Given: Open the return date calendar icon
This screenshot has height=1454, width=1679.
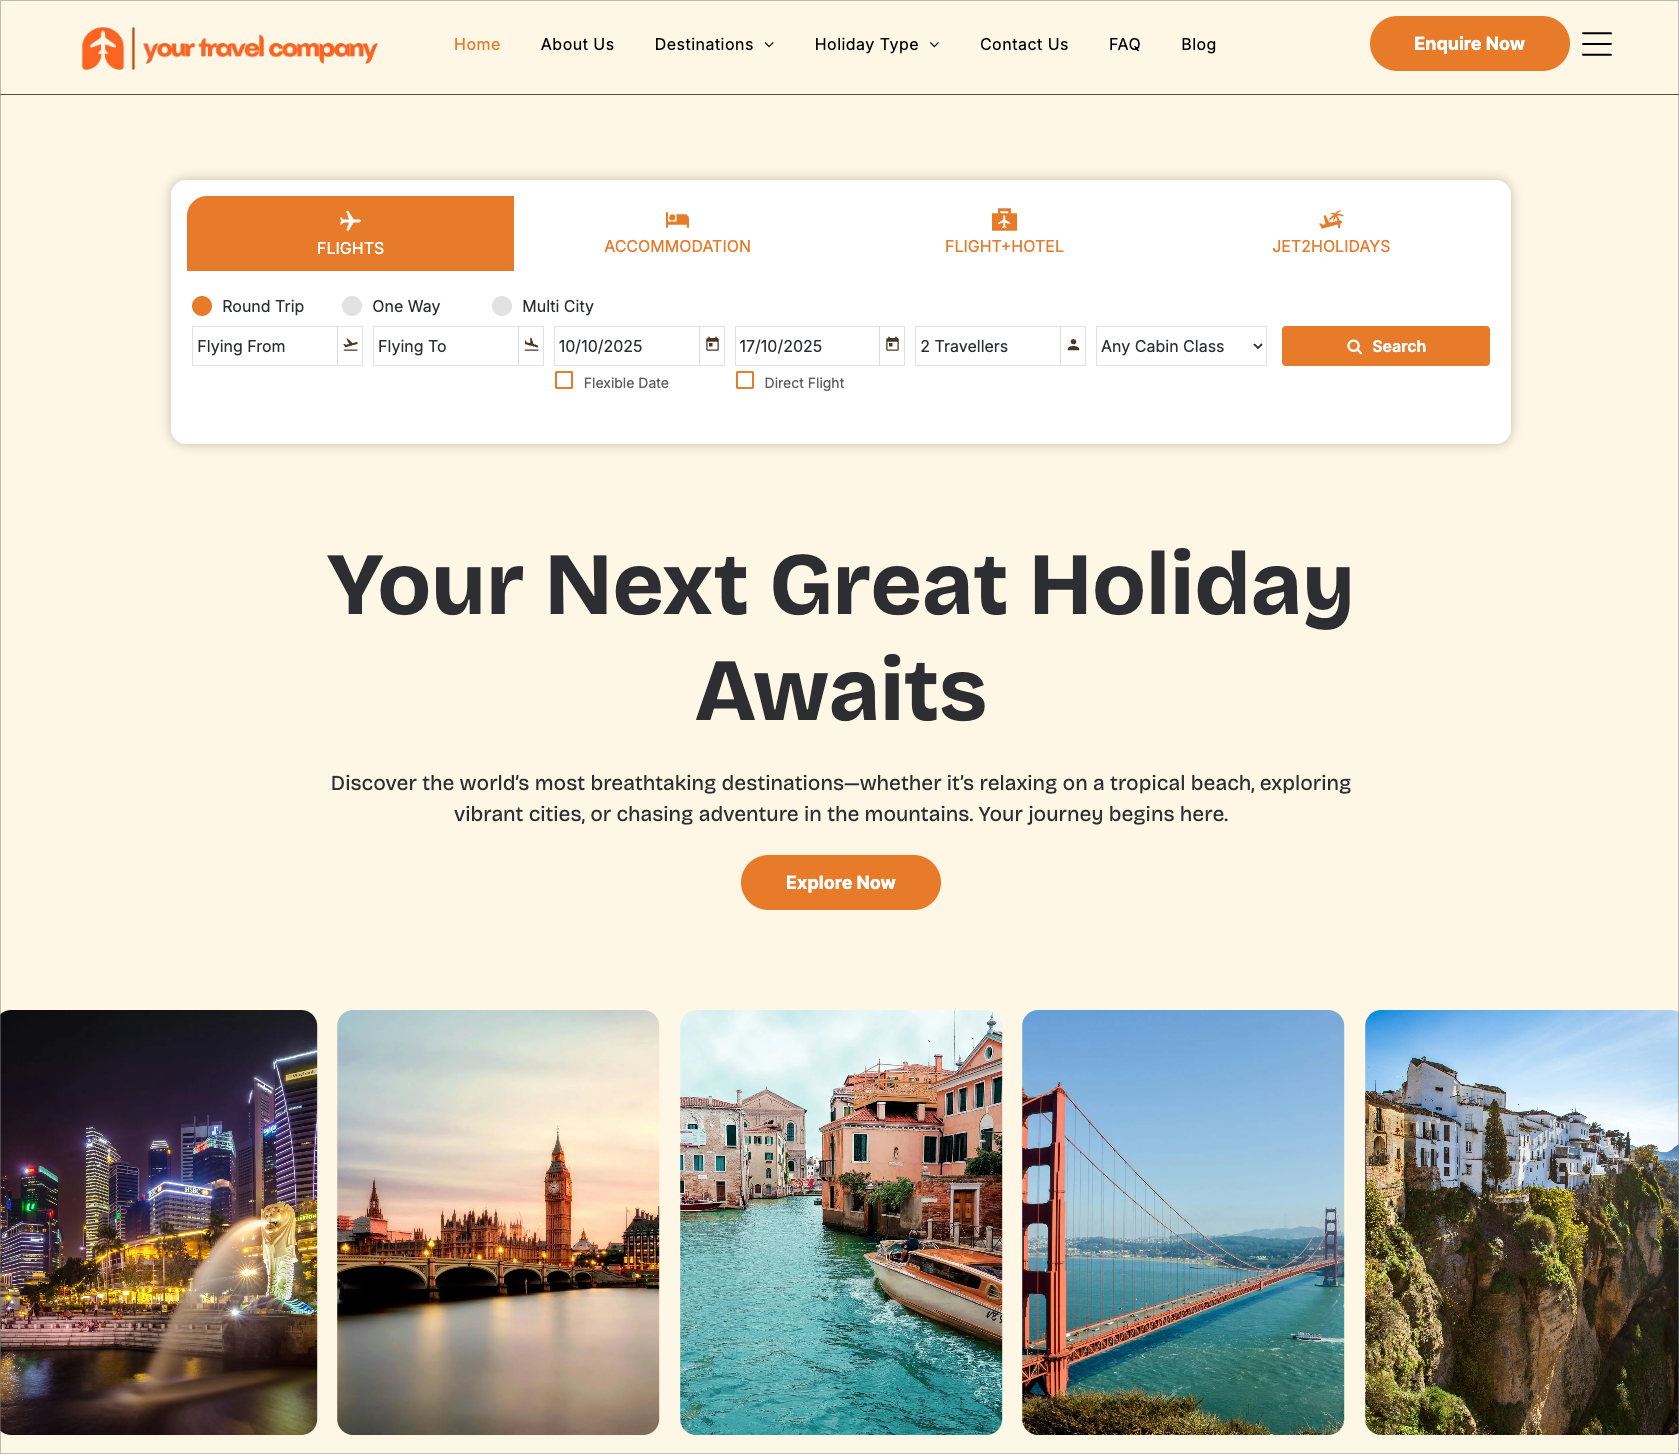Looking at the screenshot, I should tap(892, 345).
